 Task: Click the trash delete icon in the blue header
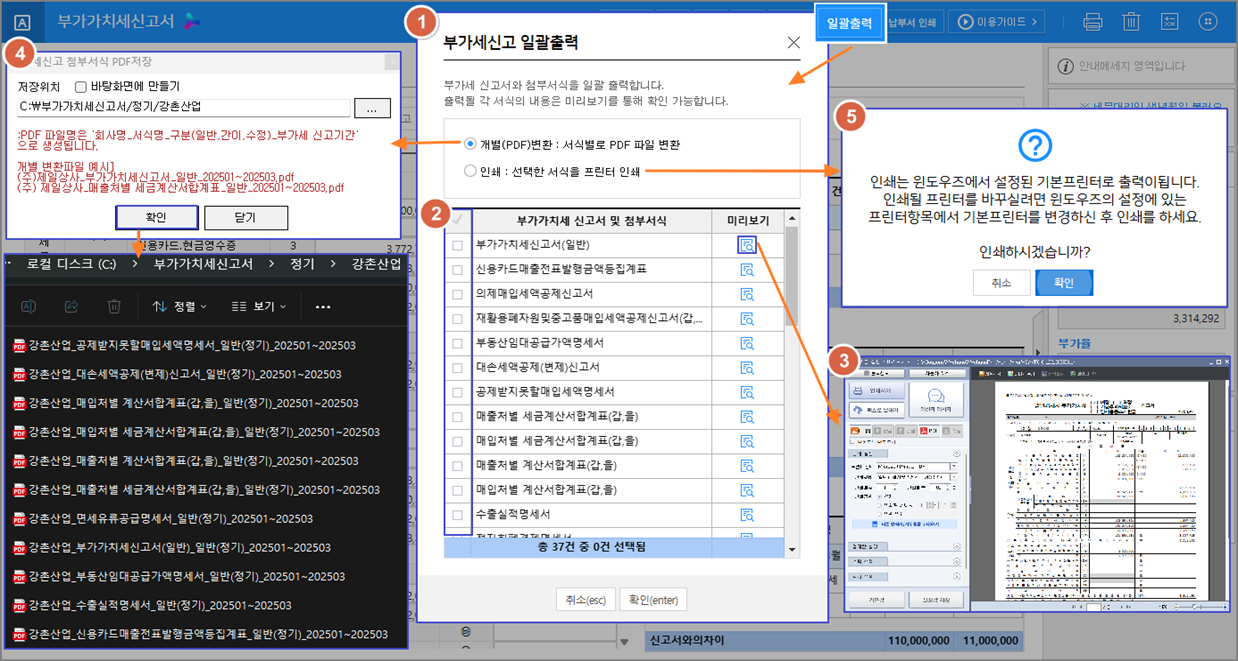[1131, 21]
